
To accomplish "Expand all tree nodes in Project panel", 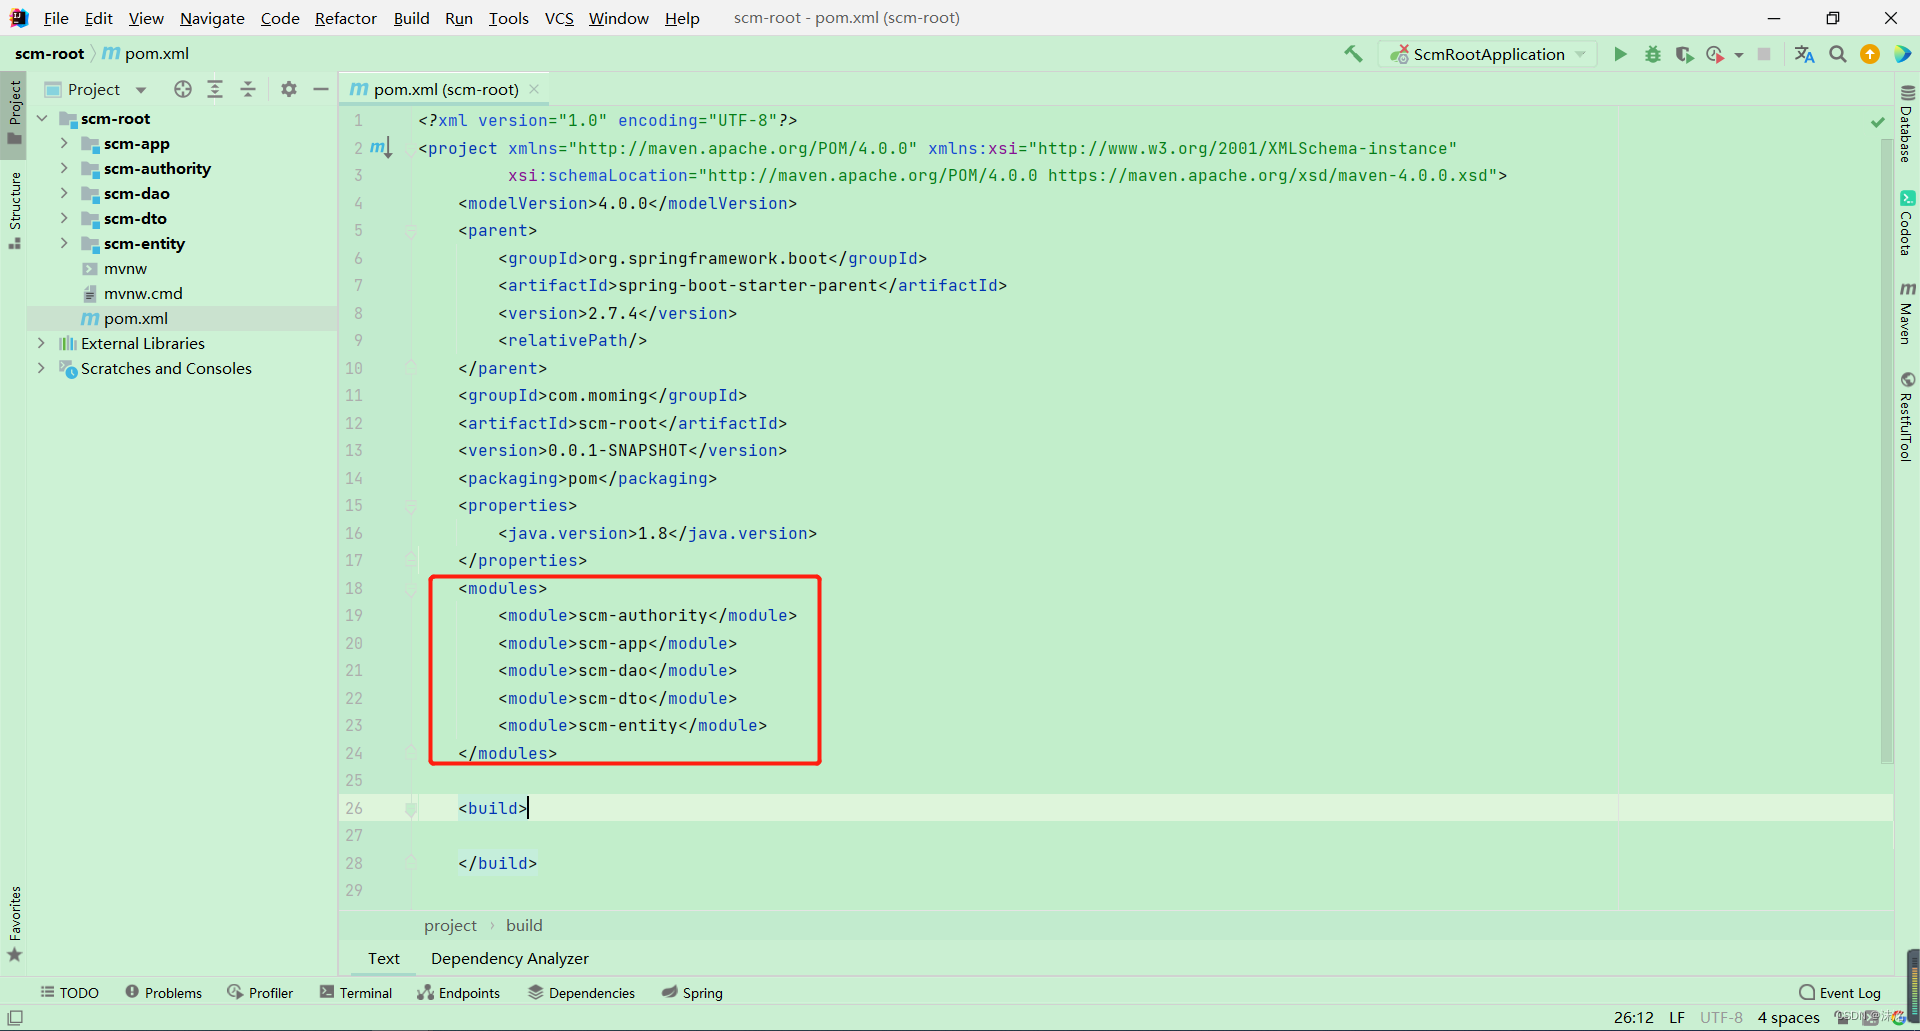I will [x=215, y=89].
